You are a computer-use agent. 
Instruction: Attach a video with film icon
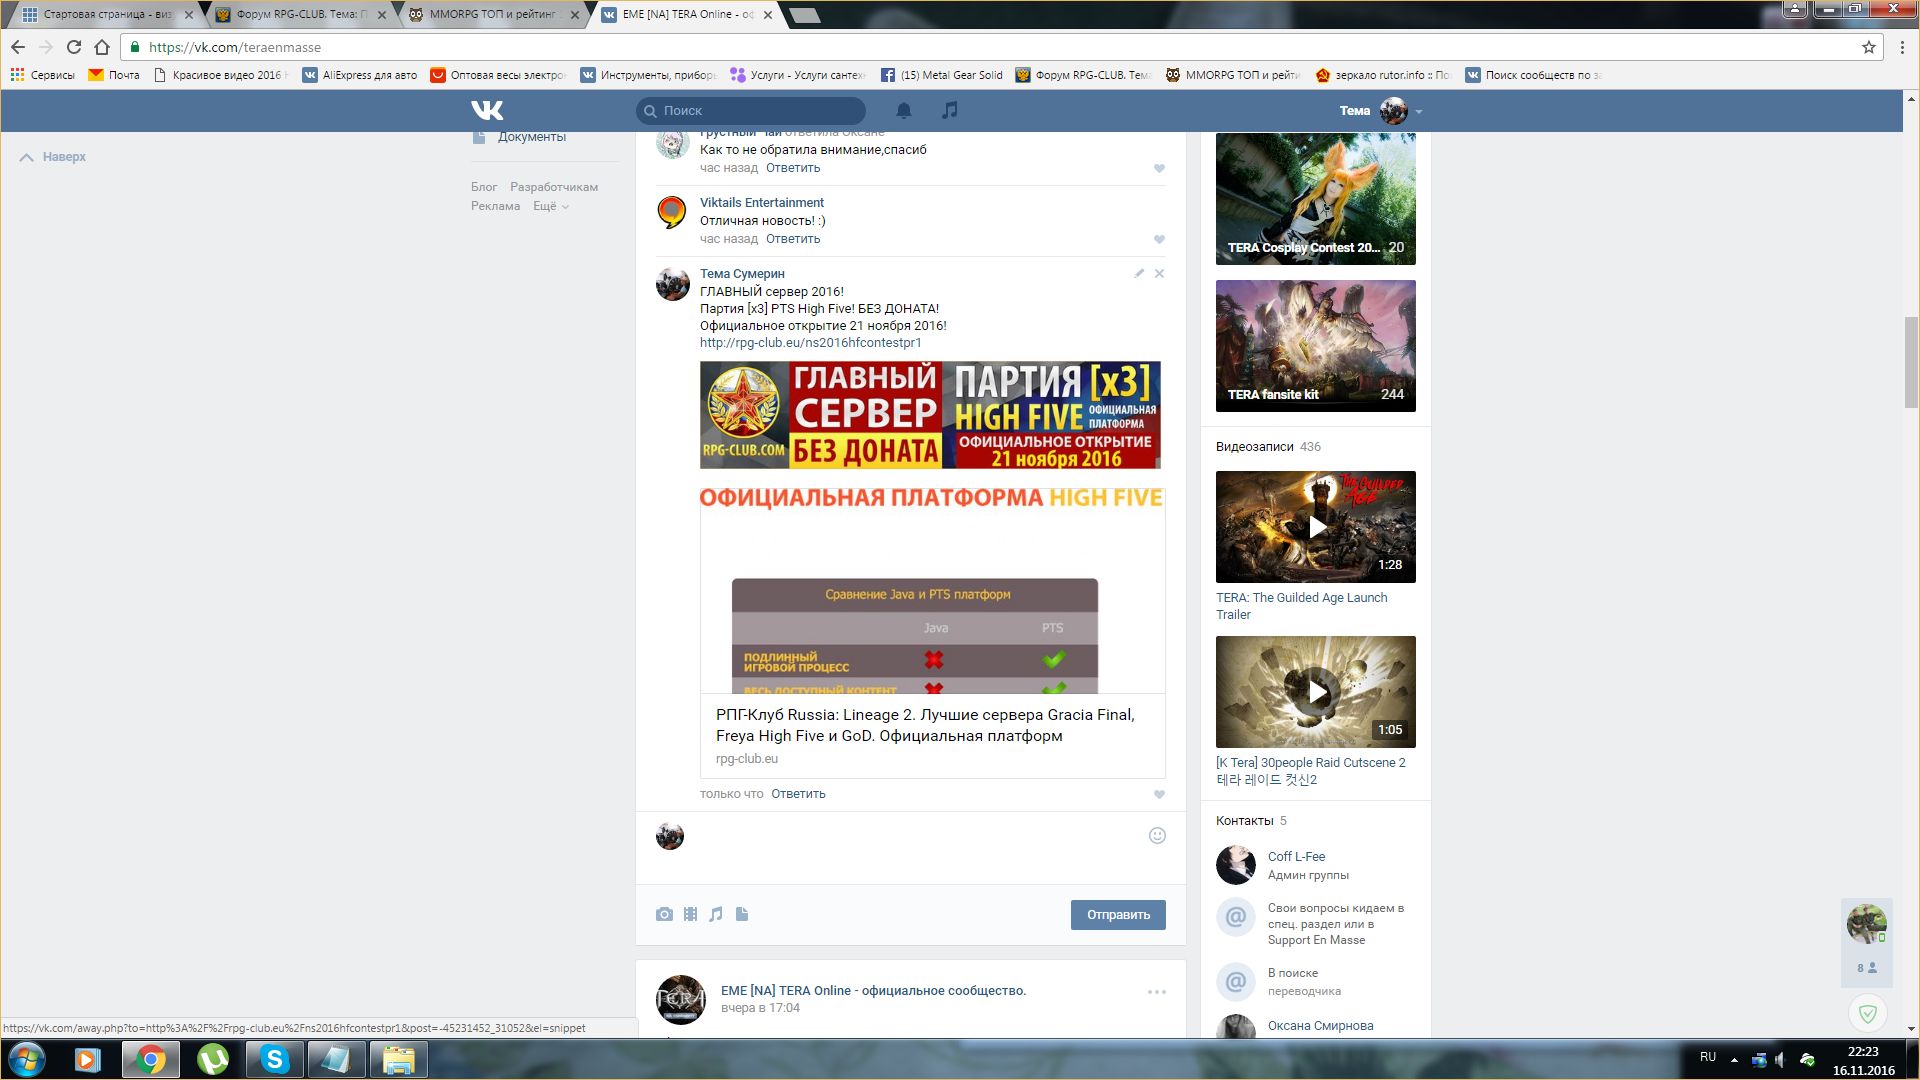pyautogui.click(x=690, y=914)
